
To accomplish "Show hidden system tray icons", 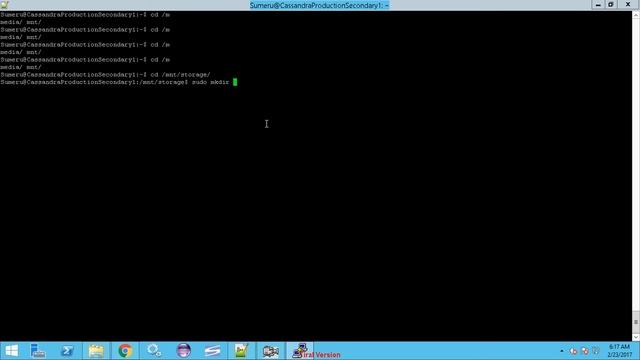I will point(562,351).
